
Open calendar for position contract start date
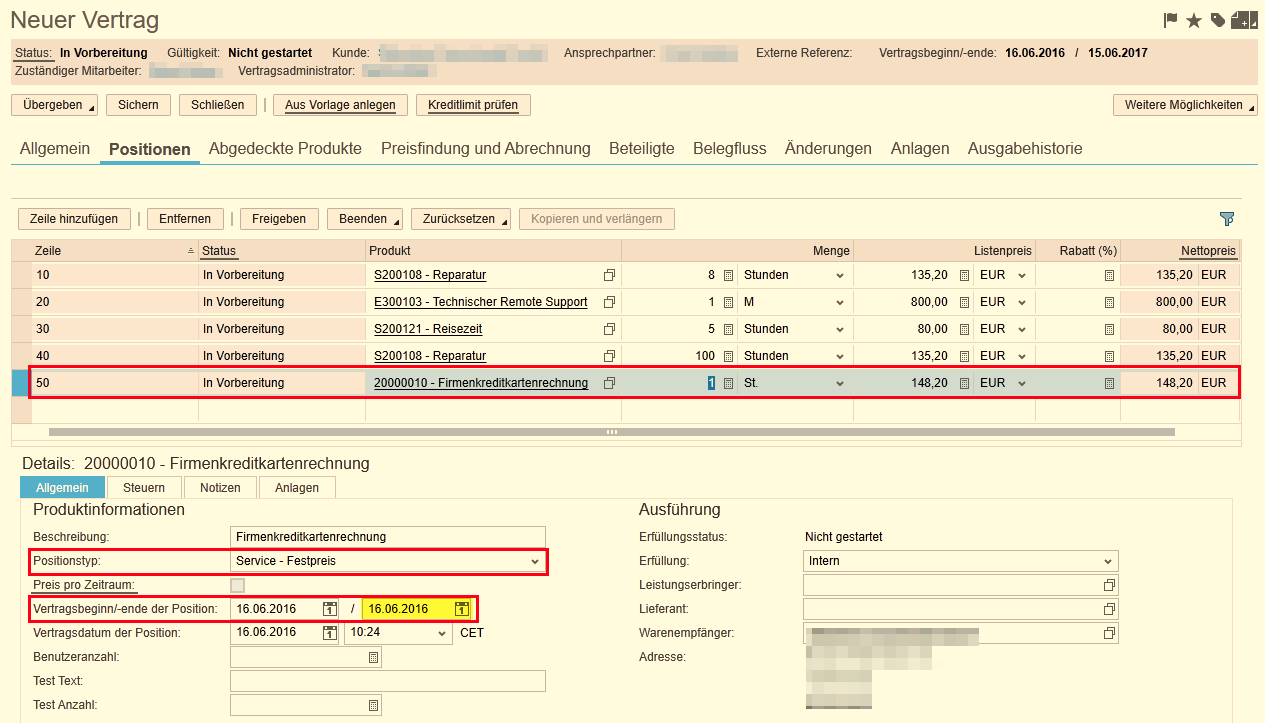tap(330, 609)
